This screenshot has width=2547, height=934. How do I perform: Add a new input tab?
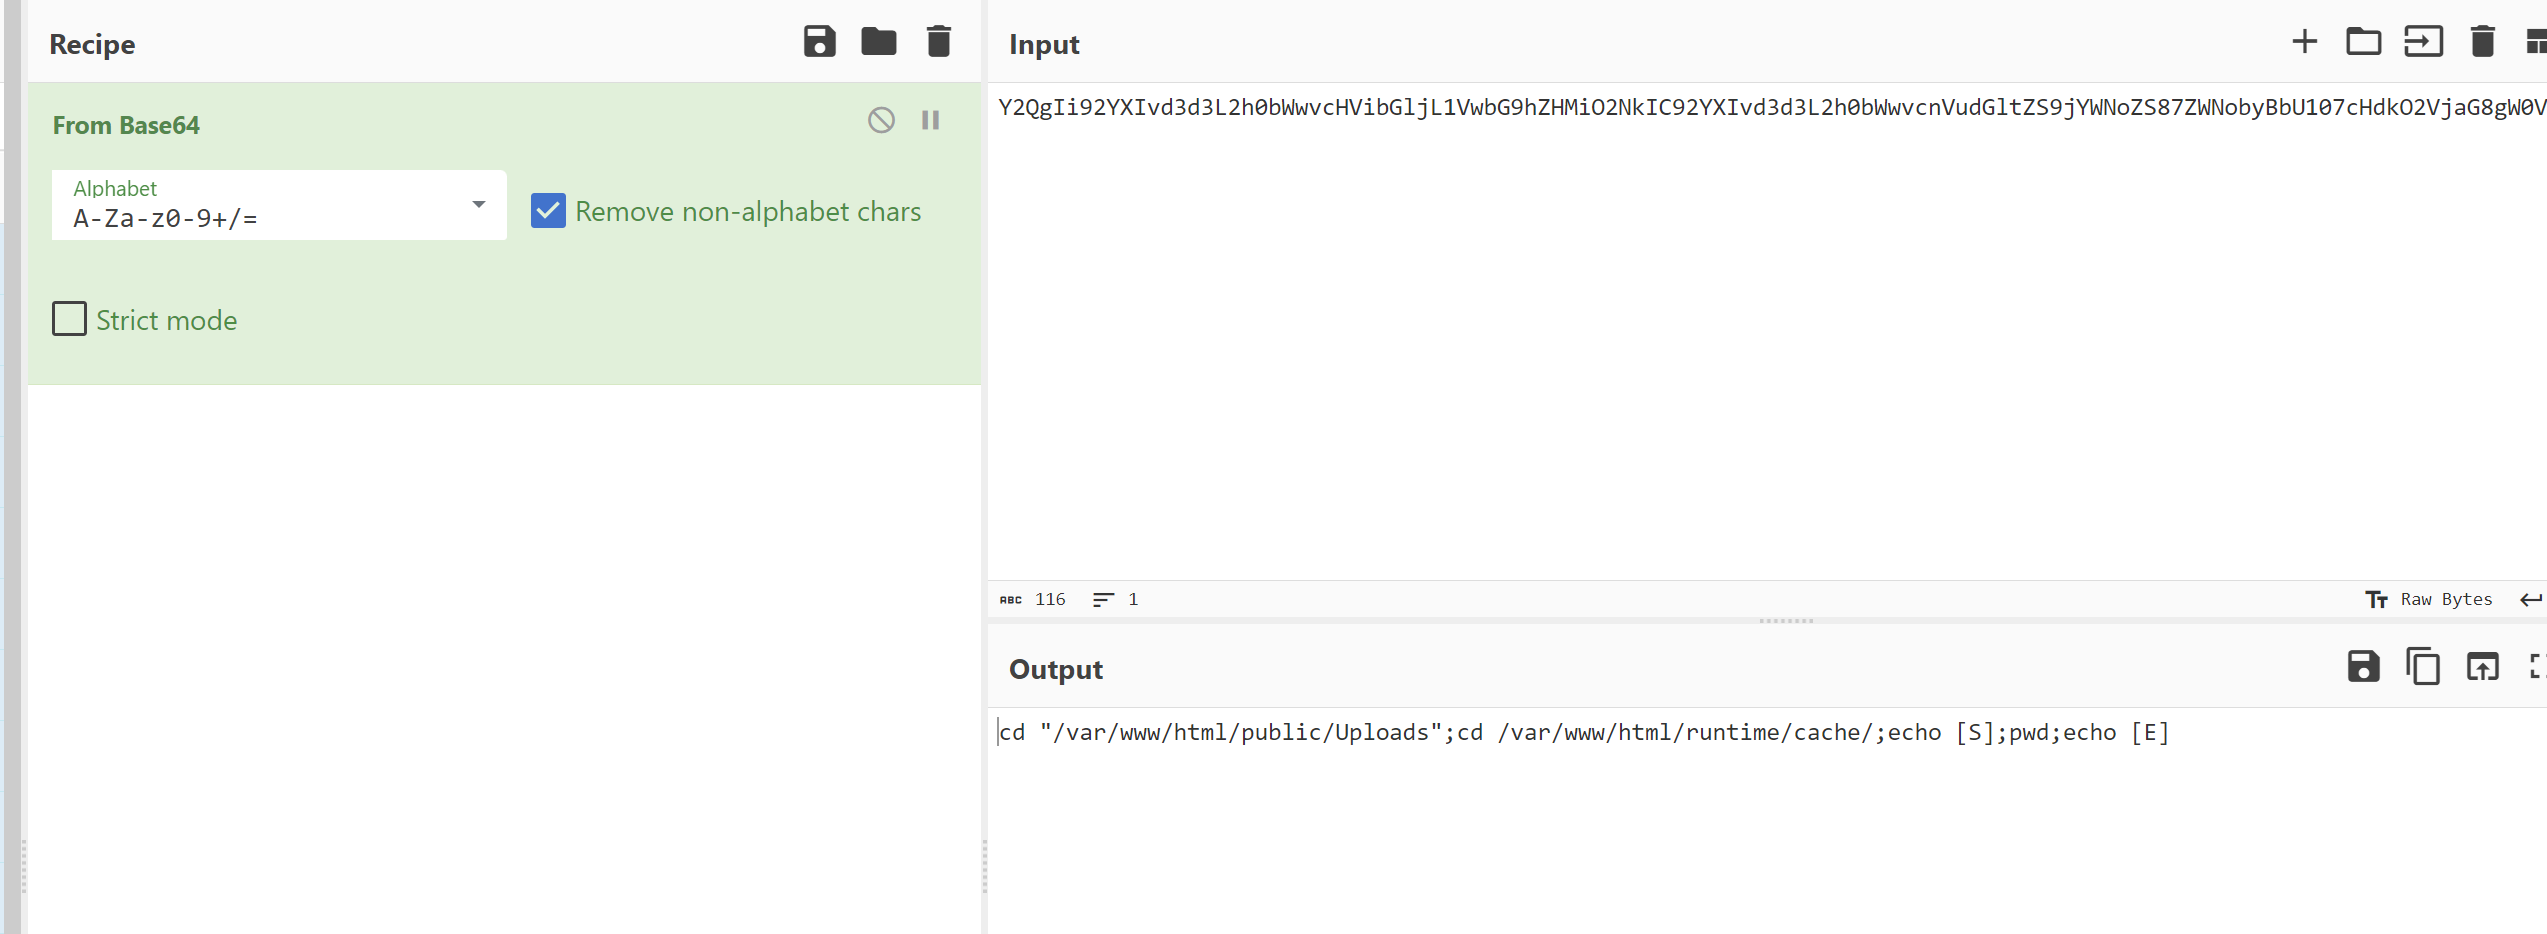tap(2304, 42)
